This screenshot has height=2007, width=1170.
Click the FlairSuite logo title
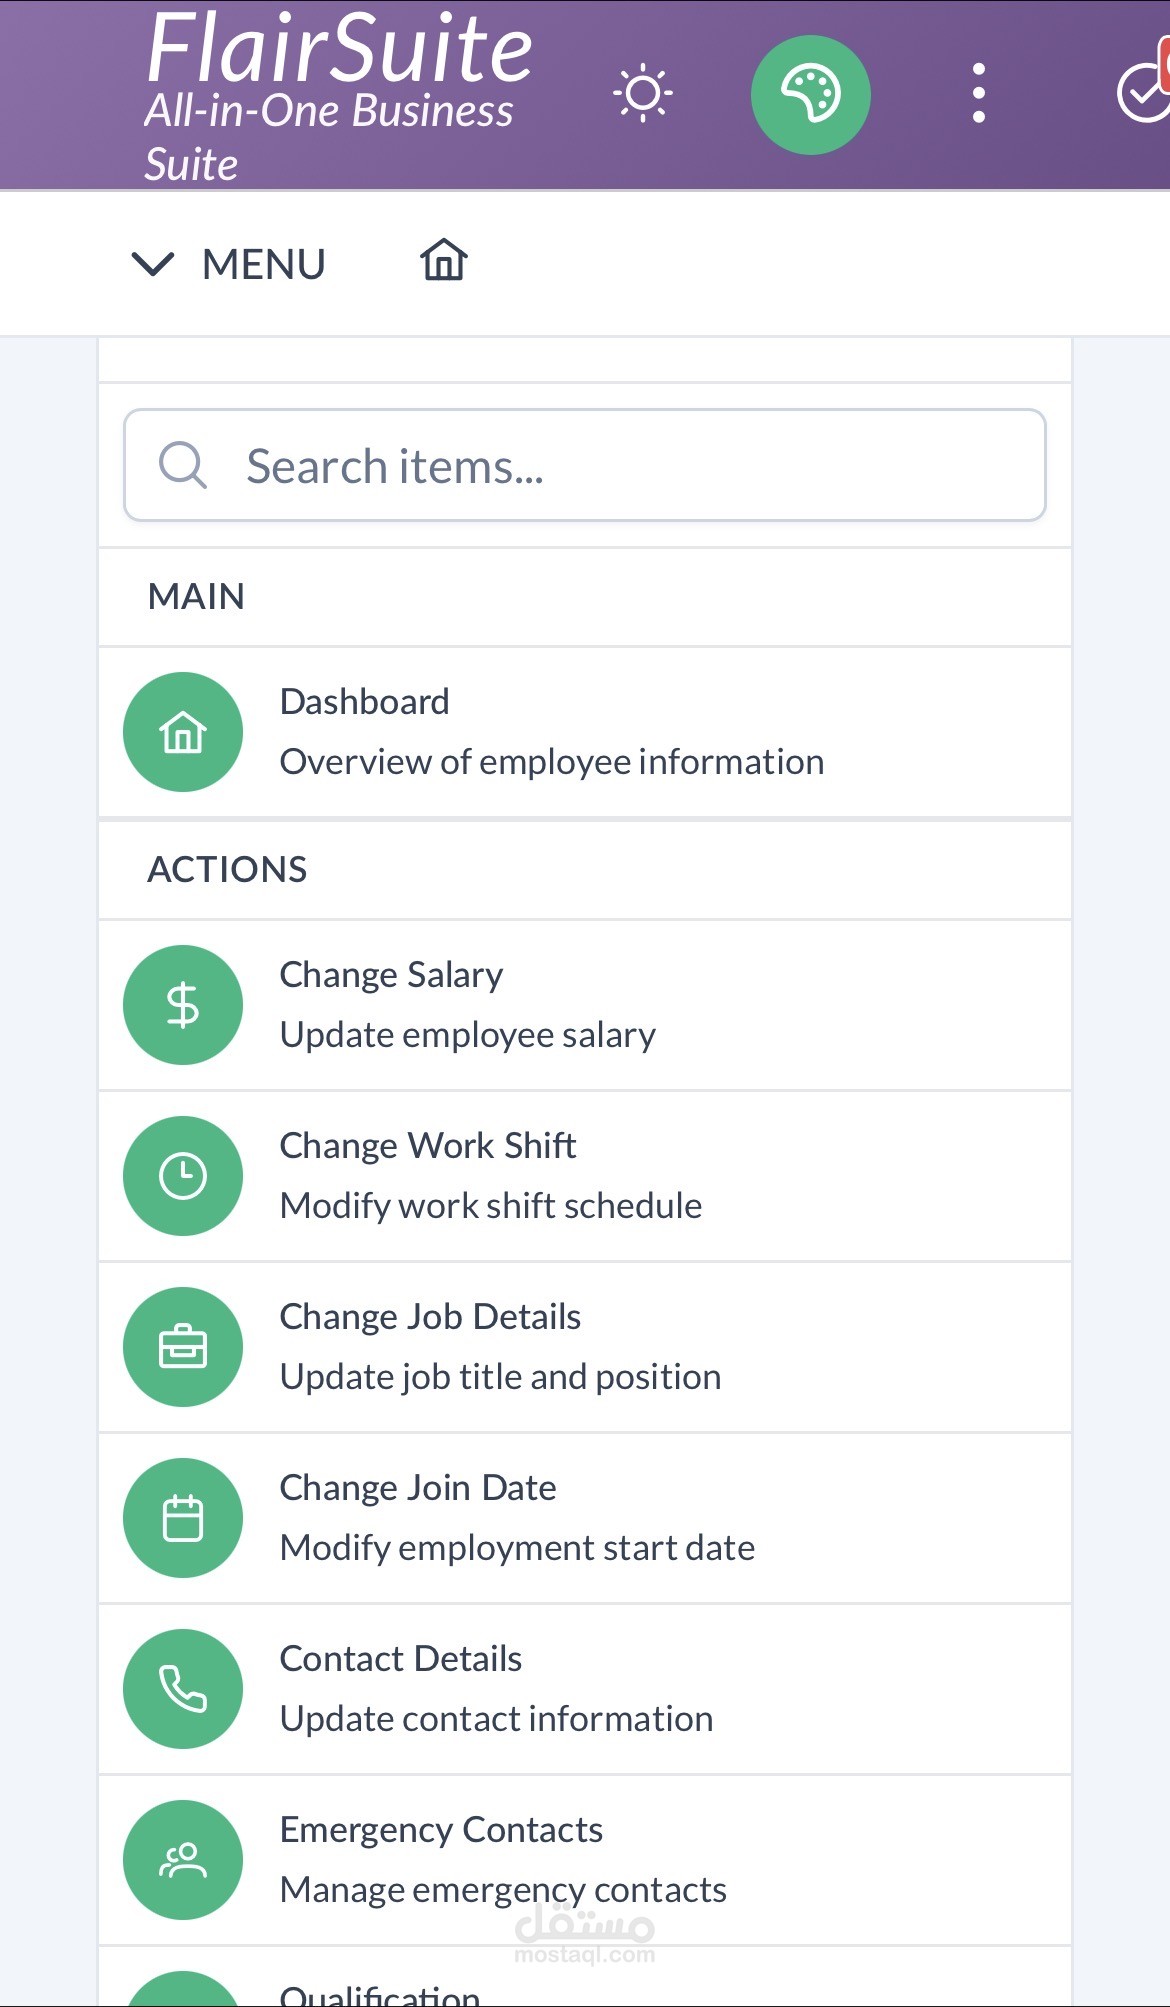(x=338, y=50)
